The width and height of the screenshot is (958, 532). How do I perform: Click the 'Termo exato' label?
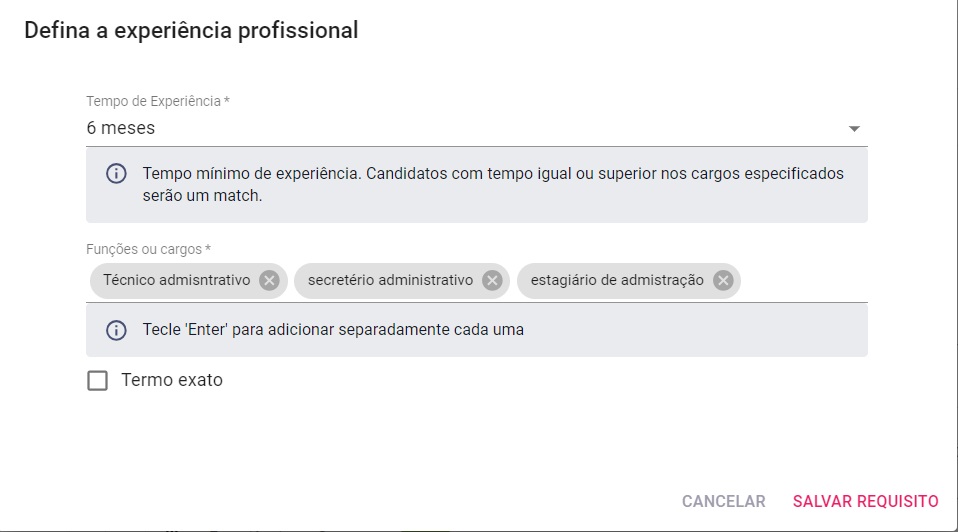pyautogui.click(x=172, y=380)
